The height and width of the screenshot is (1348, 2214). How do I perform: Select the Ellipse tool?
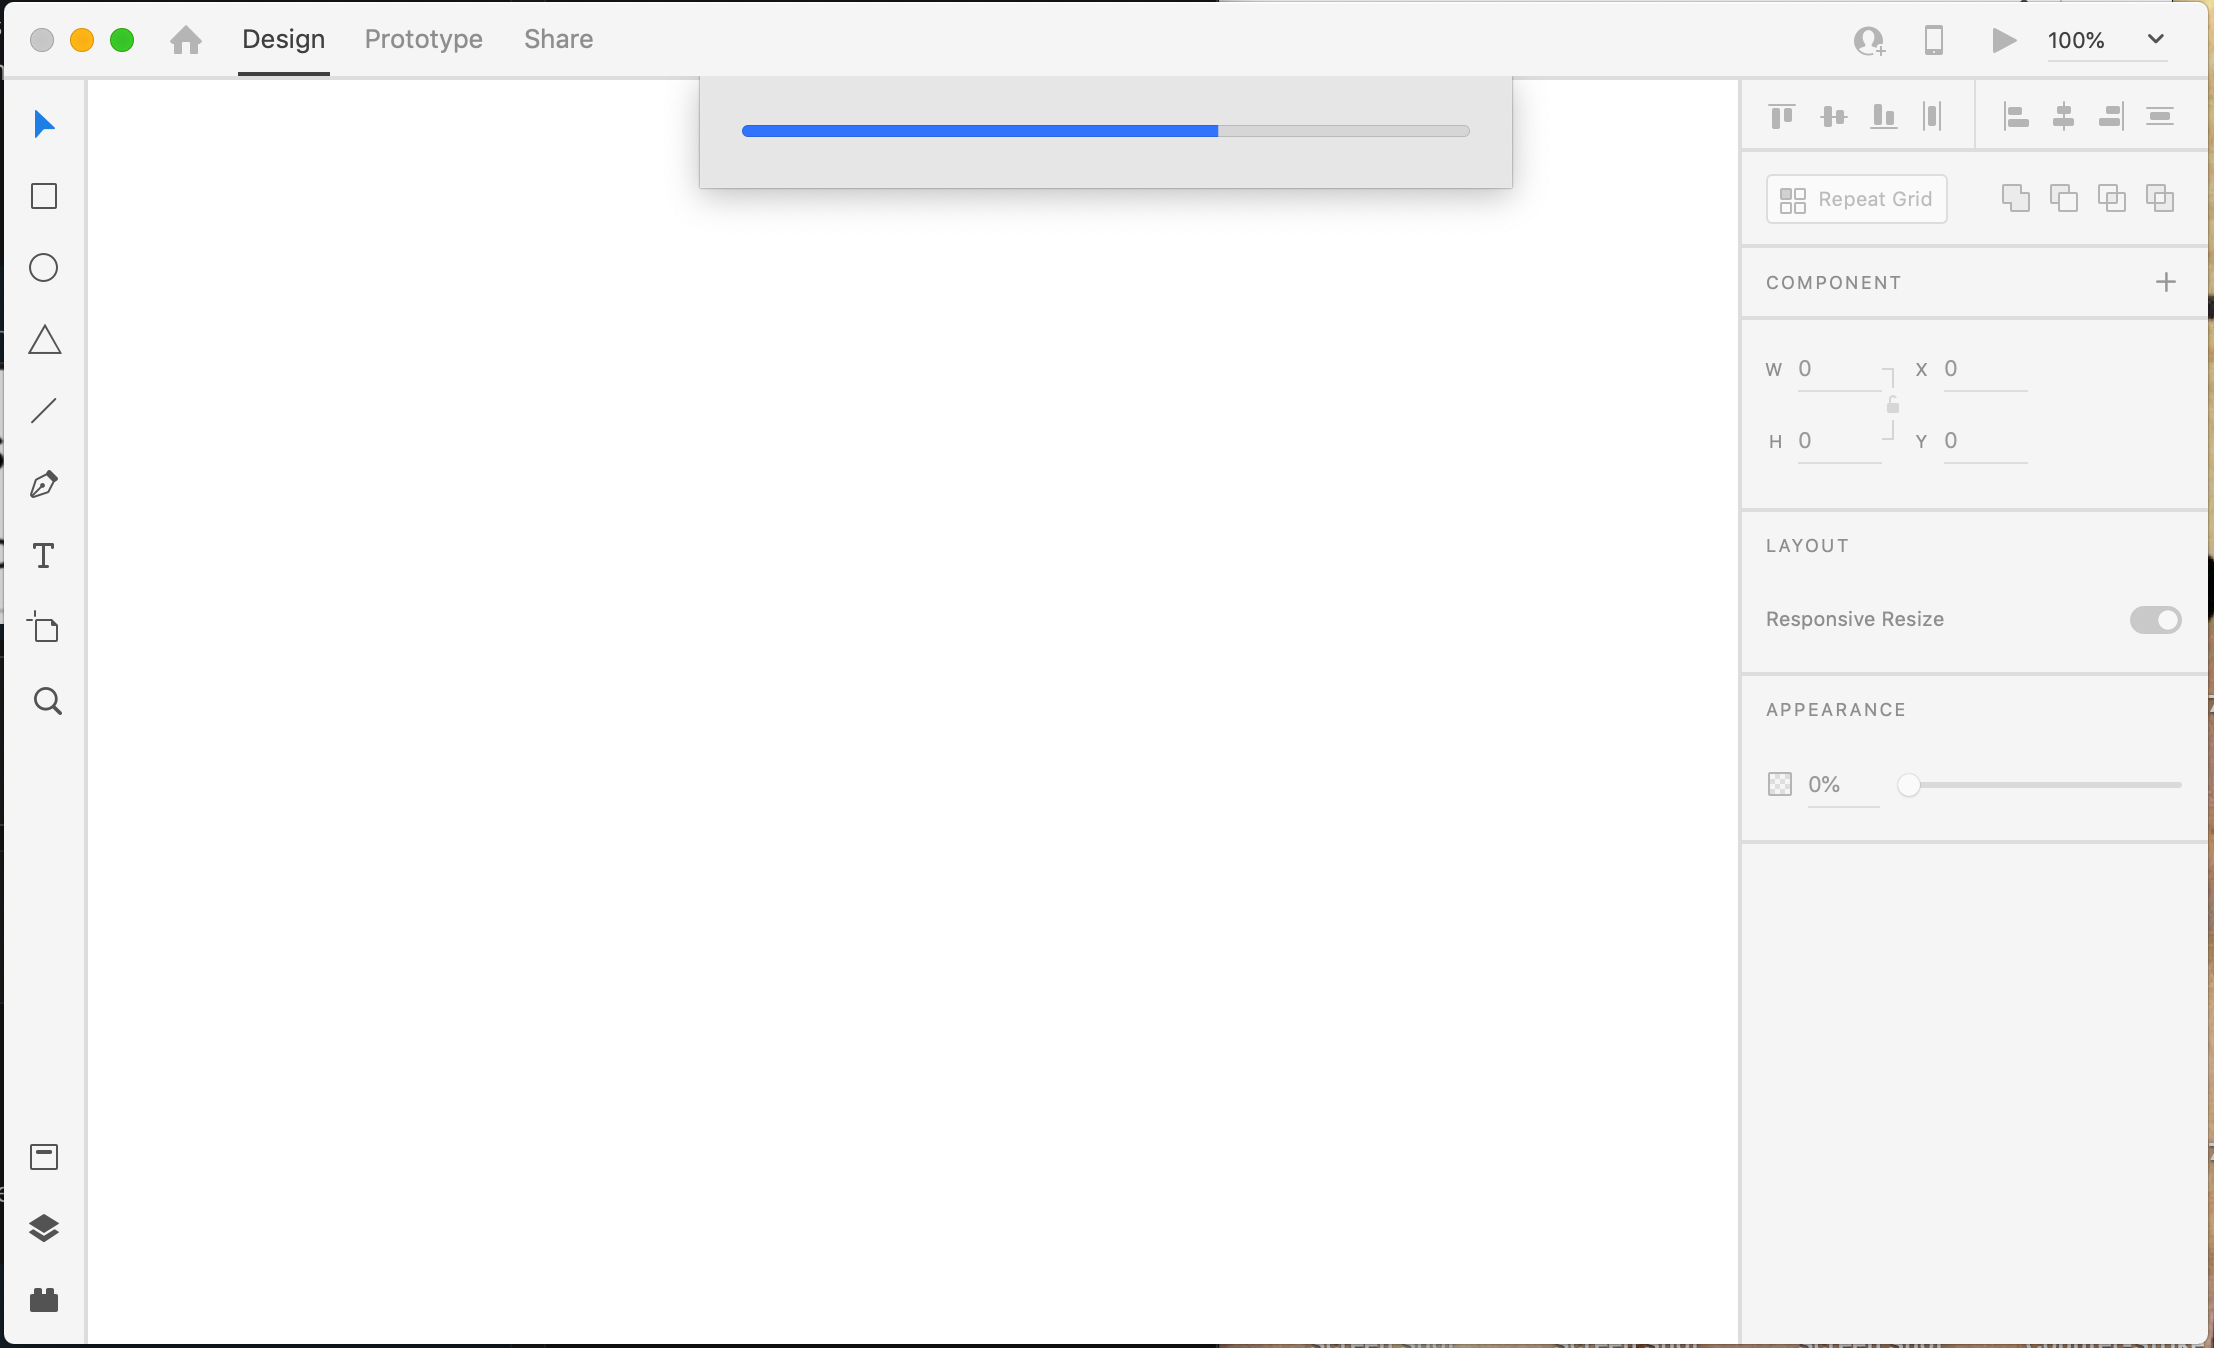44,268
